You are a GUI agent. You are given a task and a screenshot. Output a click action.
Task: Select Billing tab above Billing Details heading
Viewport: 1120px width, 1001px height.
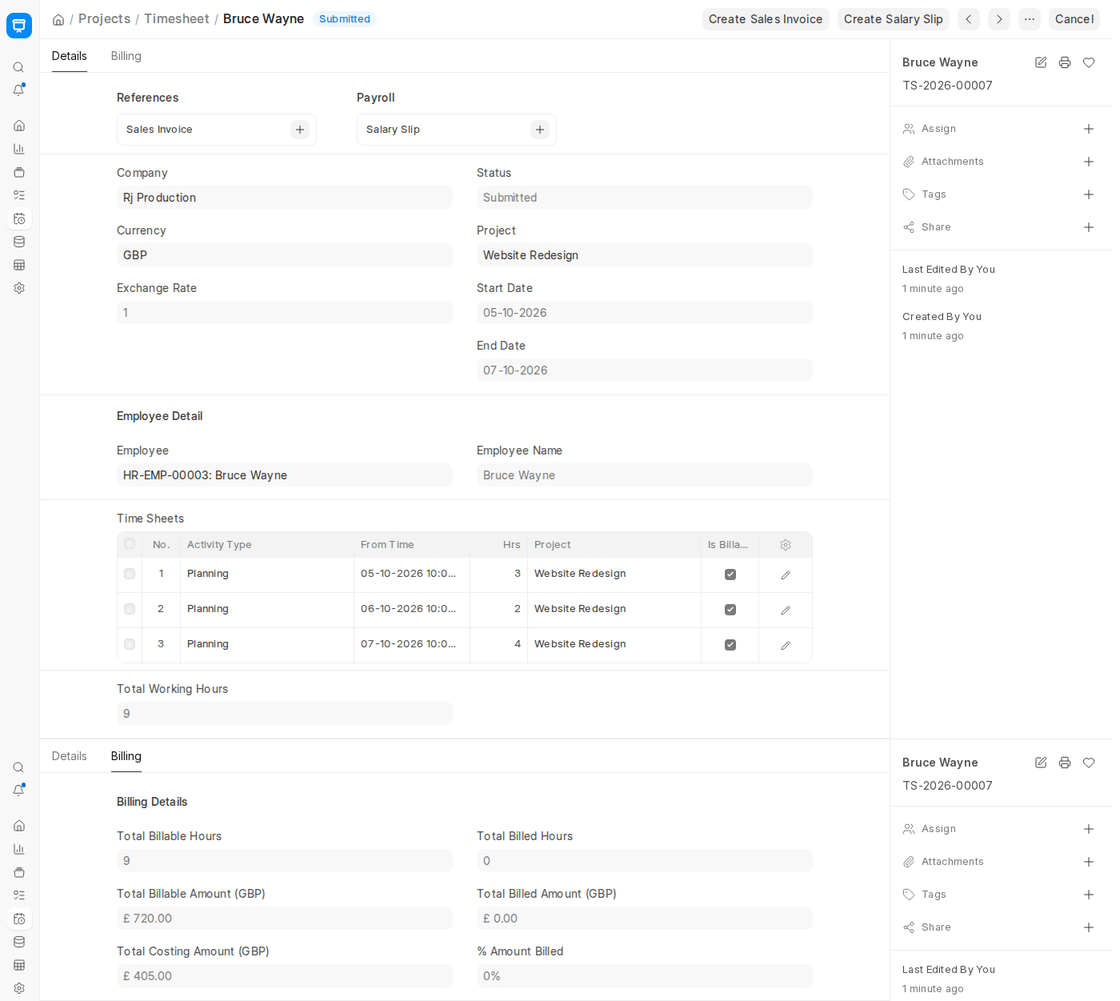click(126, 756)
